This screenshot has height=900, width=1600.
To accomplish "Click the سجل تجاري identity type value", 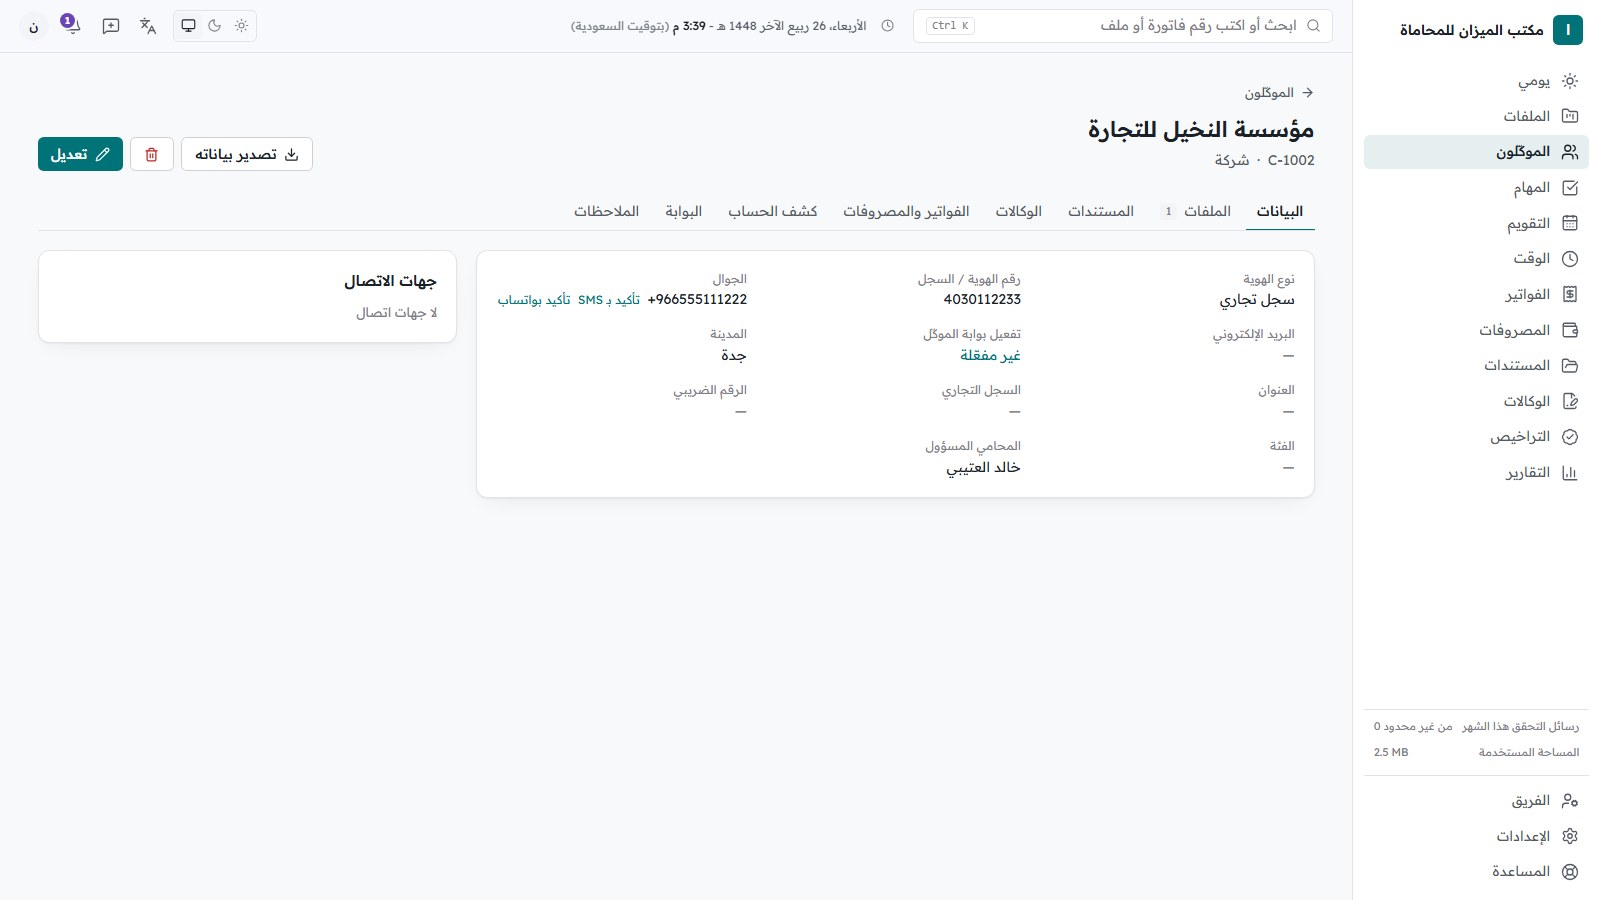I will coord(1257,300).
